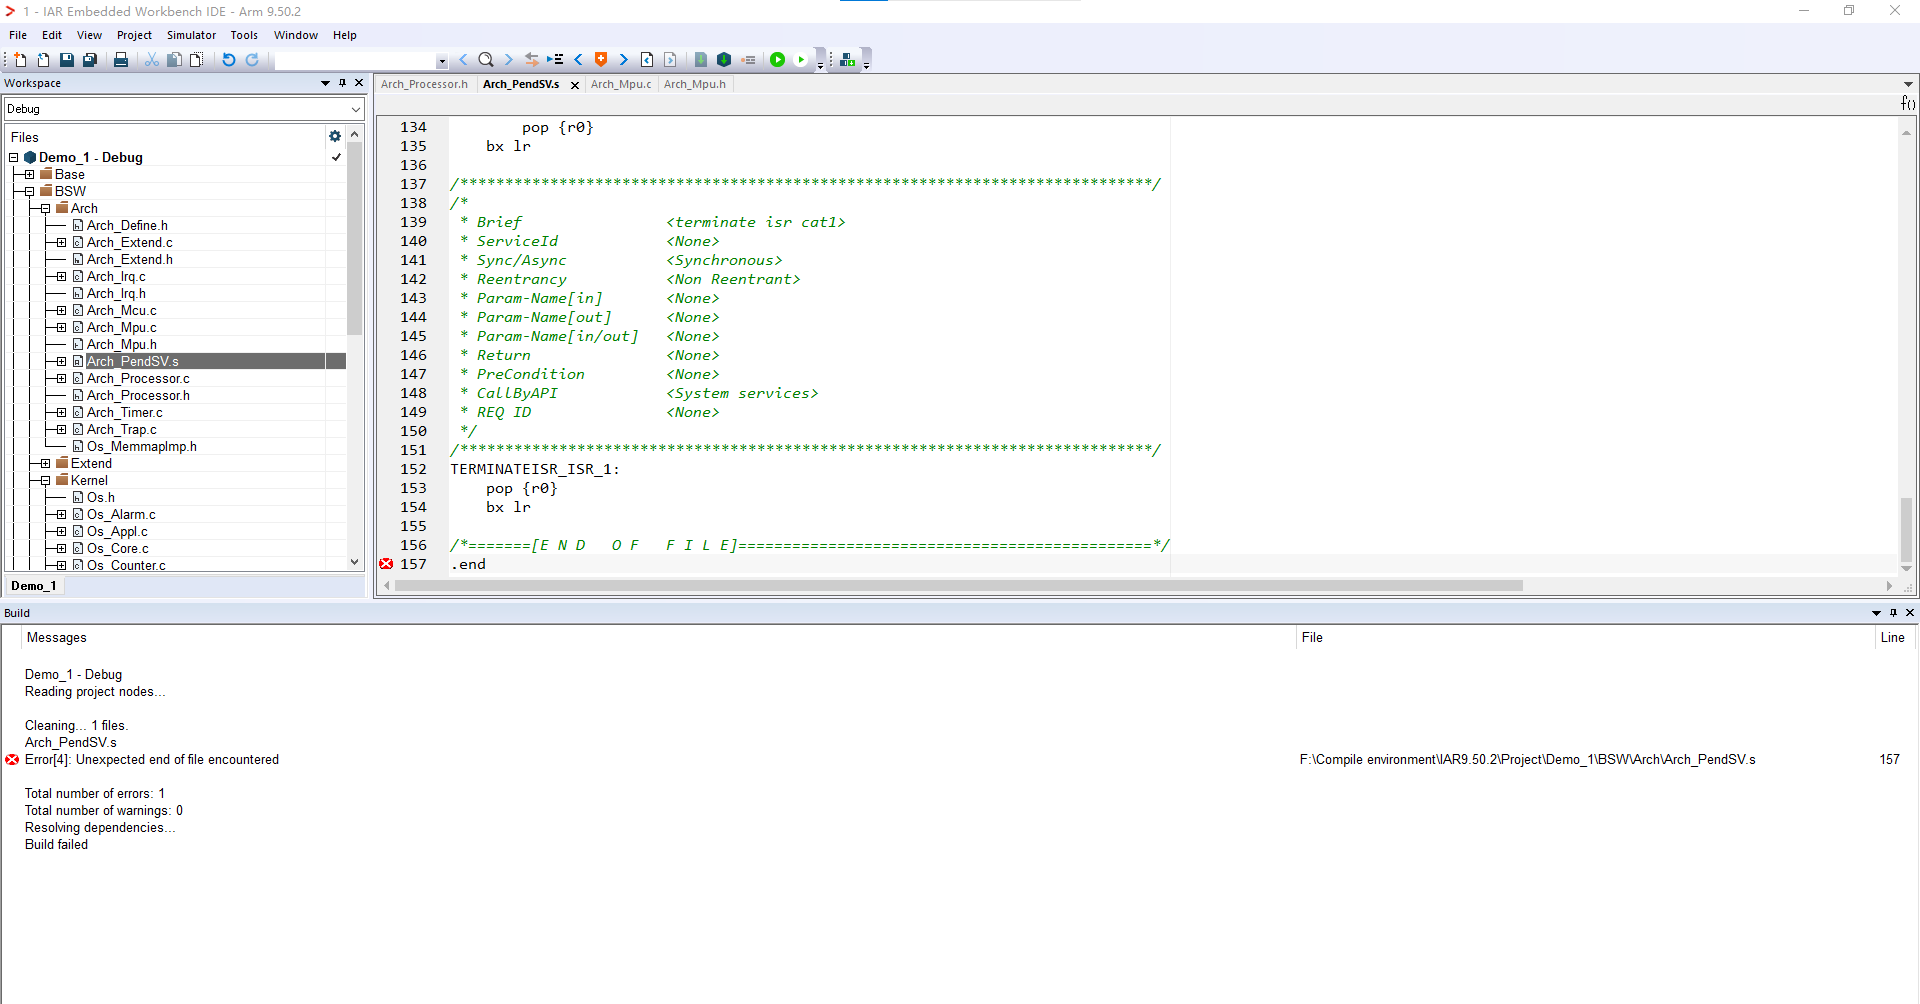Redo the last undone edit
The height and width of the screenshot is (1004, 1920).
point(252,60)
